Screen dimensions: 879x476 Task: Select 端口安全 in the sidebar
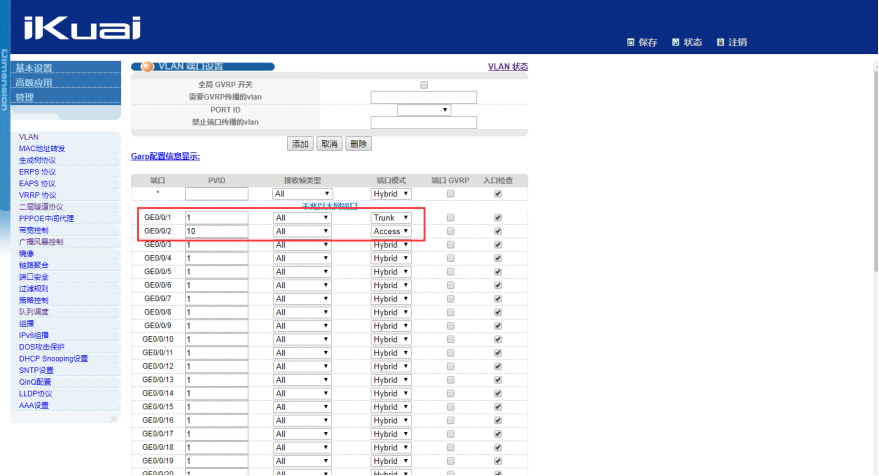tap(34, 277)
